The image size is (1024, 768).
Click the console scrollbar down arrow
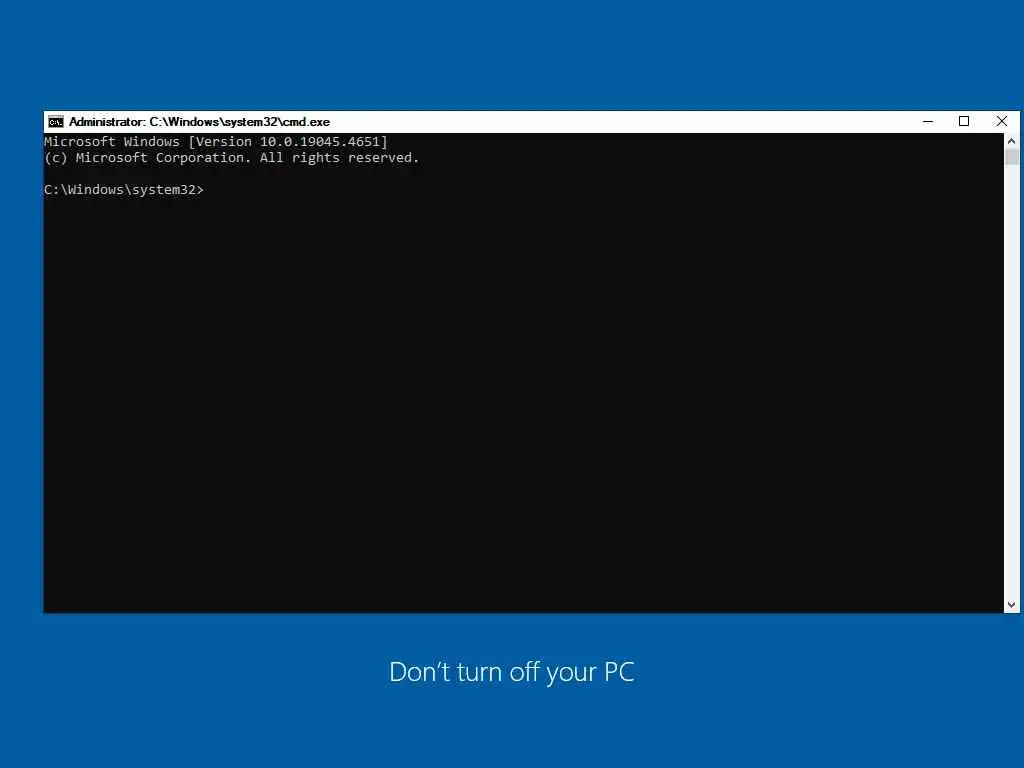point(1012,605)
